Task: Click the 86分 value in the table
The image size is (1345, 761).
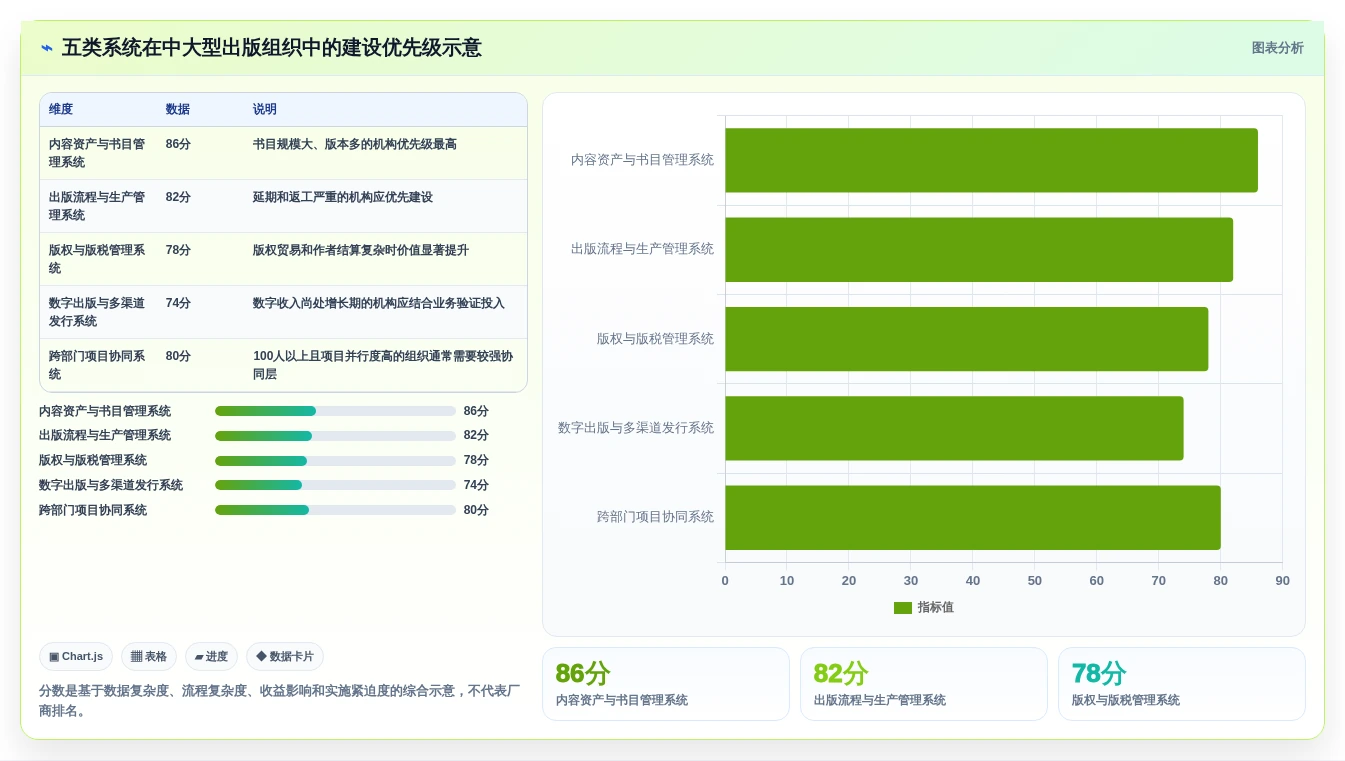Action: pos(178,144)
